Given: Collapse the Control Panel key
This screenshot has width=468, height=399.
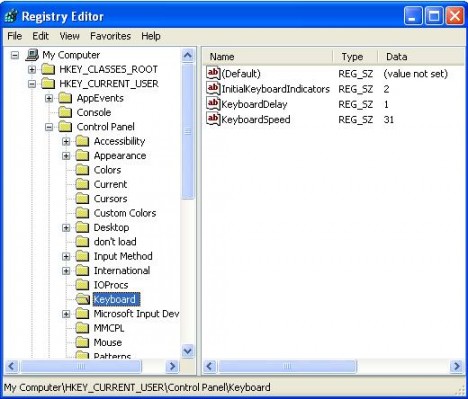Looking at the screenshot, I should click(49, 127).
